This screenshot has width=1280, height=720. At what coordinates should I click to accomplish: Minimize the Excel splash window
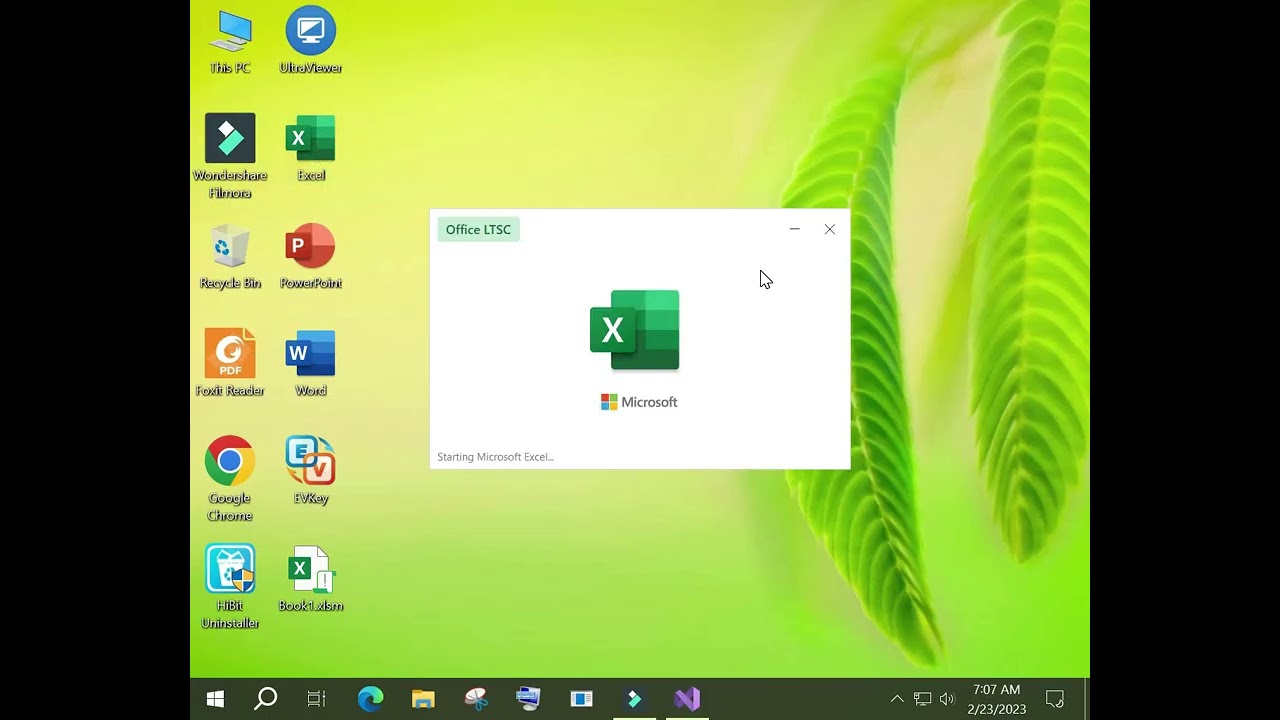tap(794, 229)
